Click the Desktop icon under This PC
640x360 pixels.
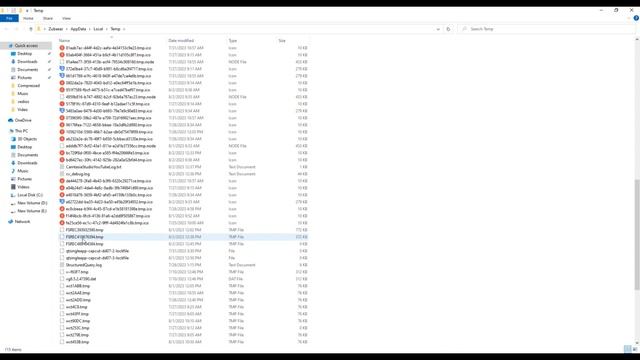(13, 147)
